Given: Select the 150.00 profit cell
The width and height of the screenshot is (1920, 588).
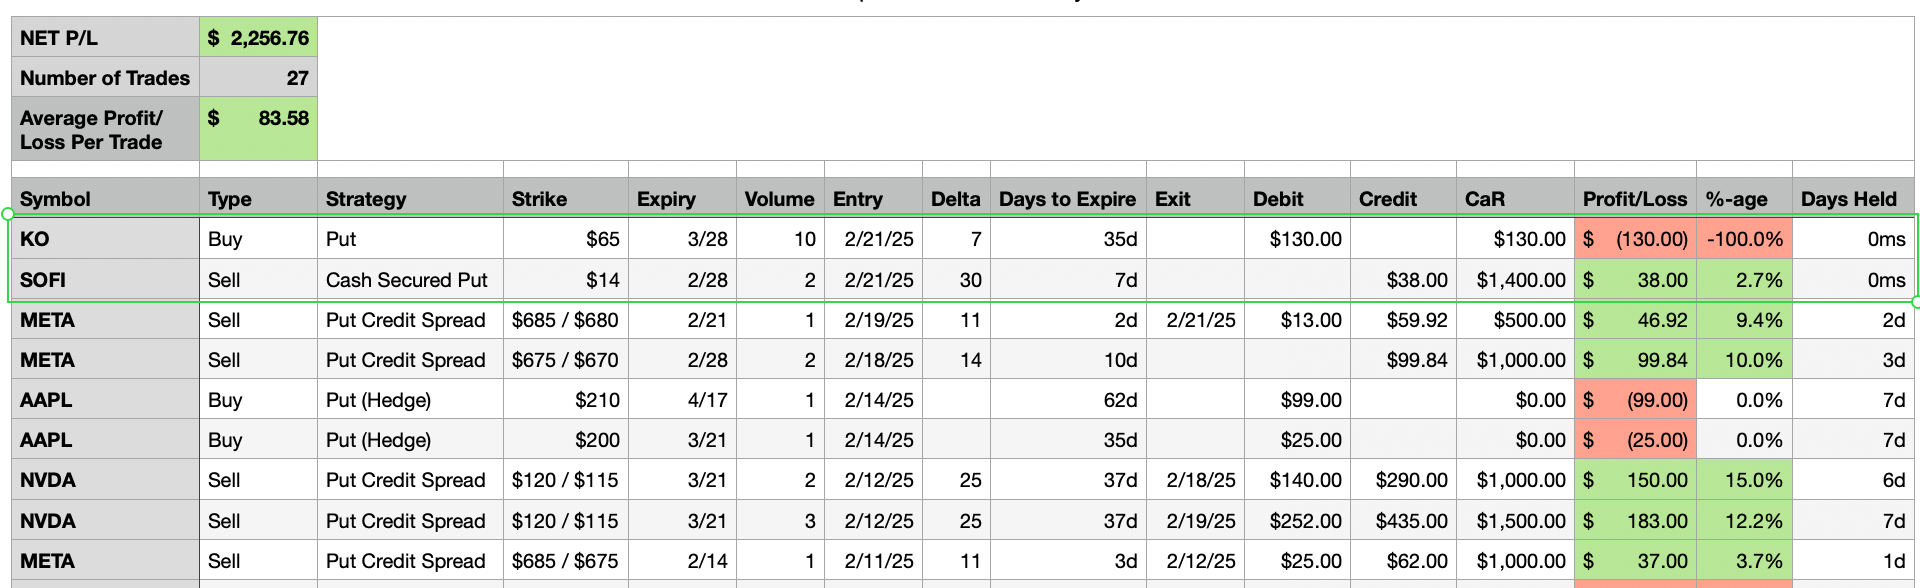Looking at the screenshot, I should [1635, 480].
